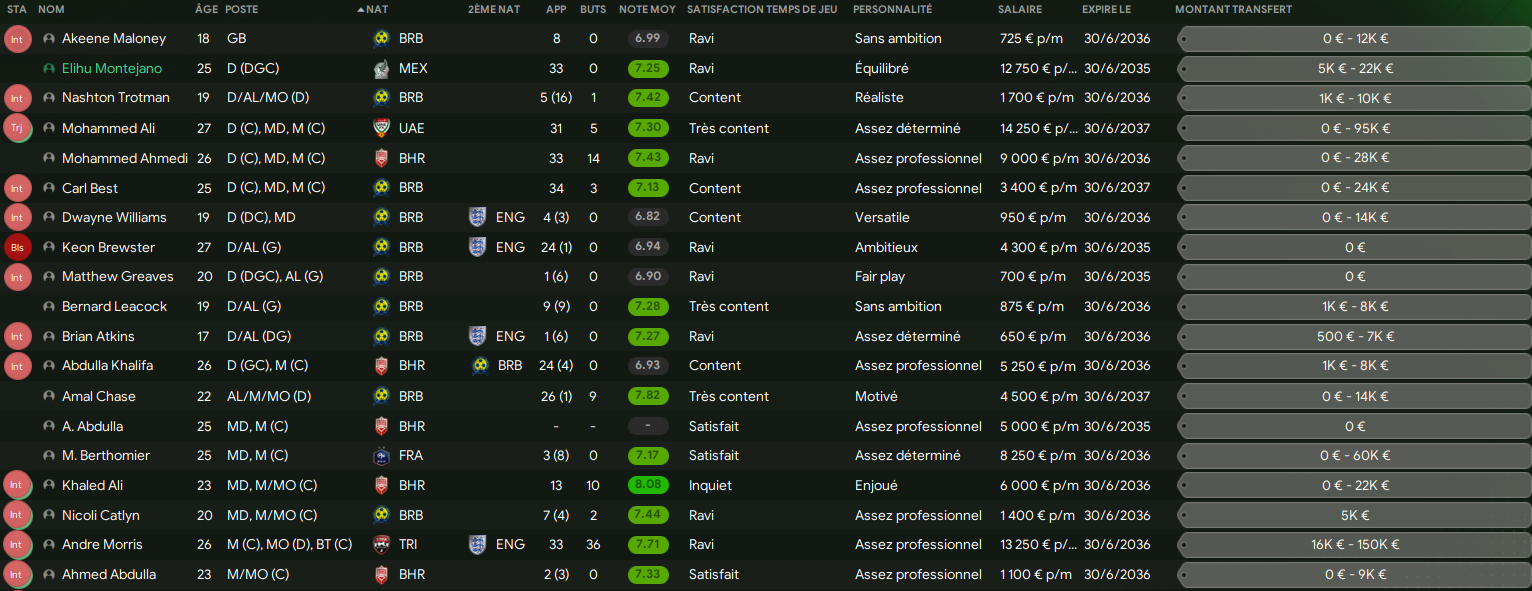Click the Int status icon for Khaled Ali
The height and width of the screenshot is (591, 1532).
(x=17, y=485)
